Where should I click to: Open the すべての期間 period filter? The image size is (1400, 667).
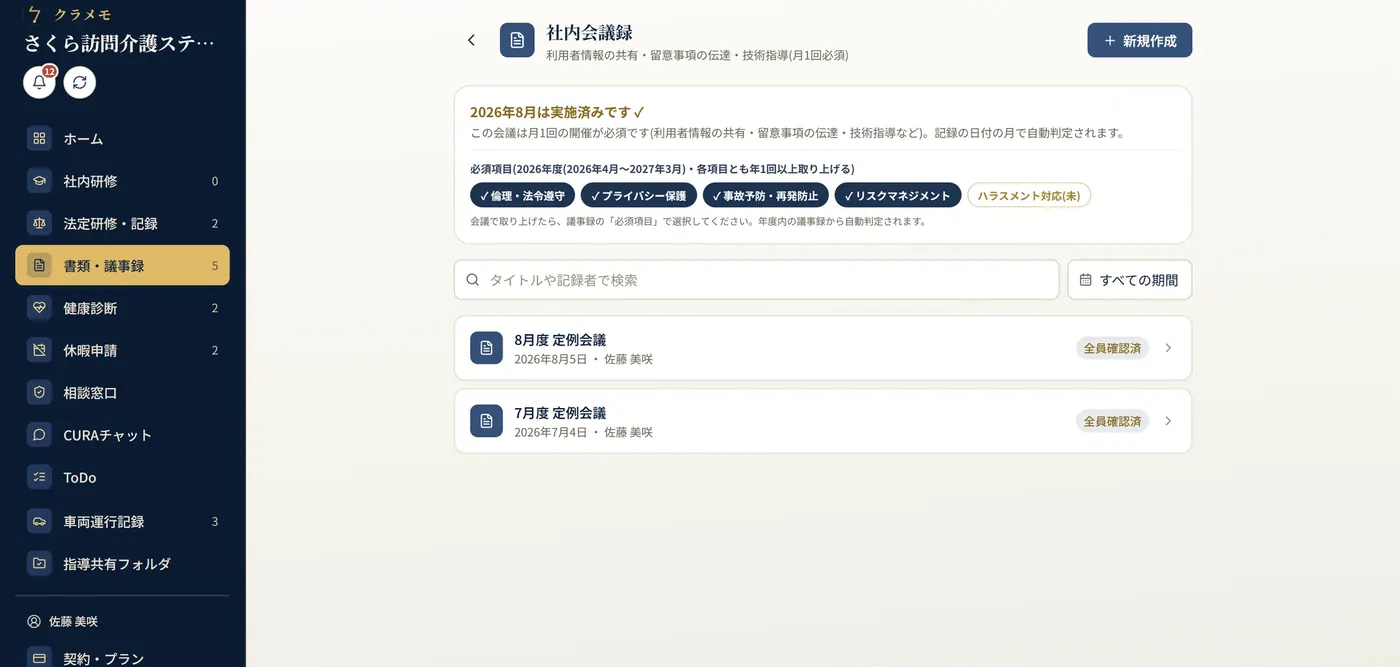click(1130, 280)
